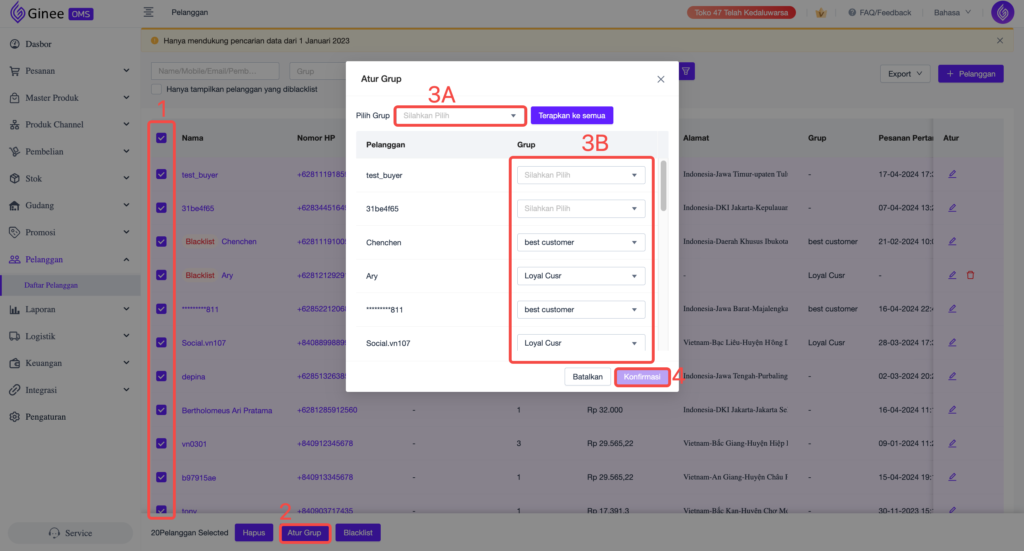Image resolution: width=1024 pixels, height=551 pixels.
Task: Open the Bahasa language dropdown
Action: 952,12
